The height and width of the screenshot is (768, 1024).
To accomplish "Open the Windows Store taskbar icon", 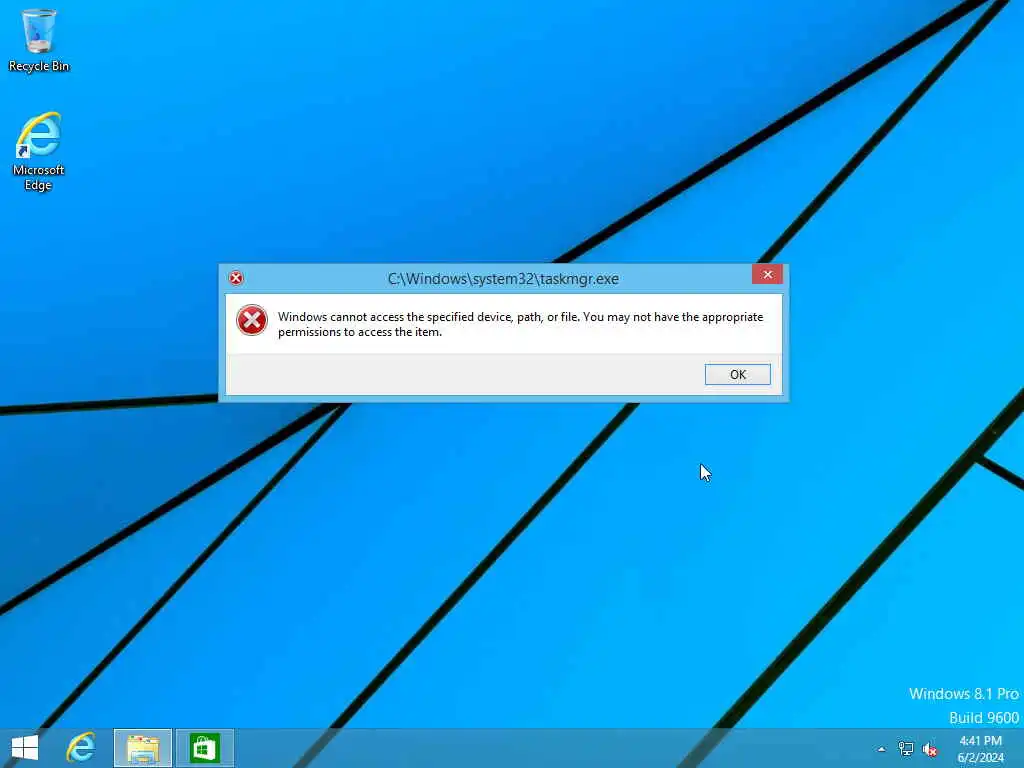I will (x=204, y=748).
